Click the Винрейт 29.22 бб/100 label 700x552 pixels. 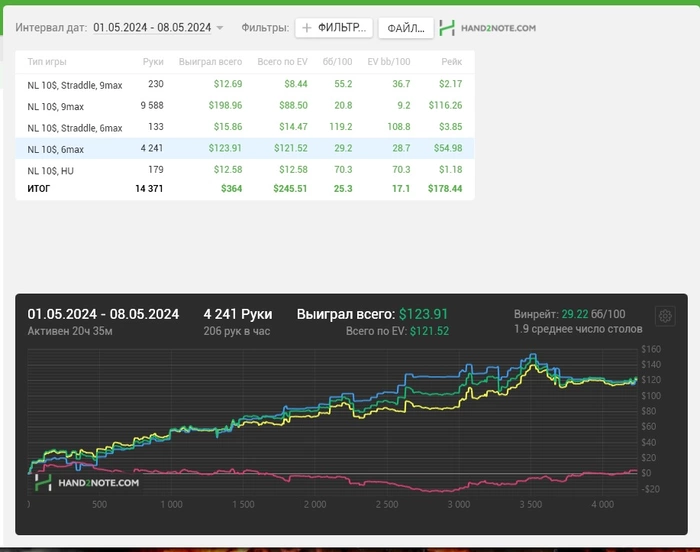[569, 314]
